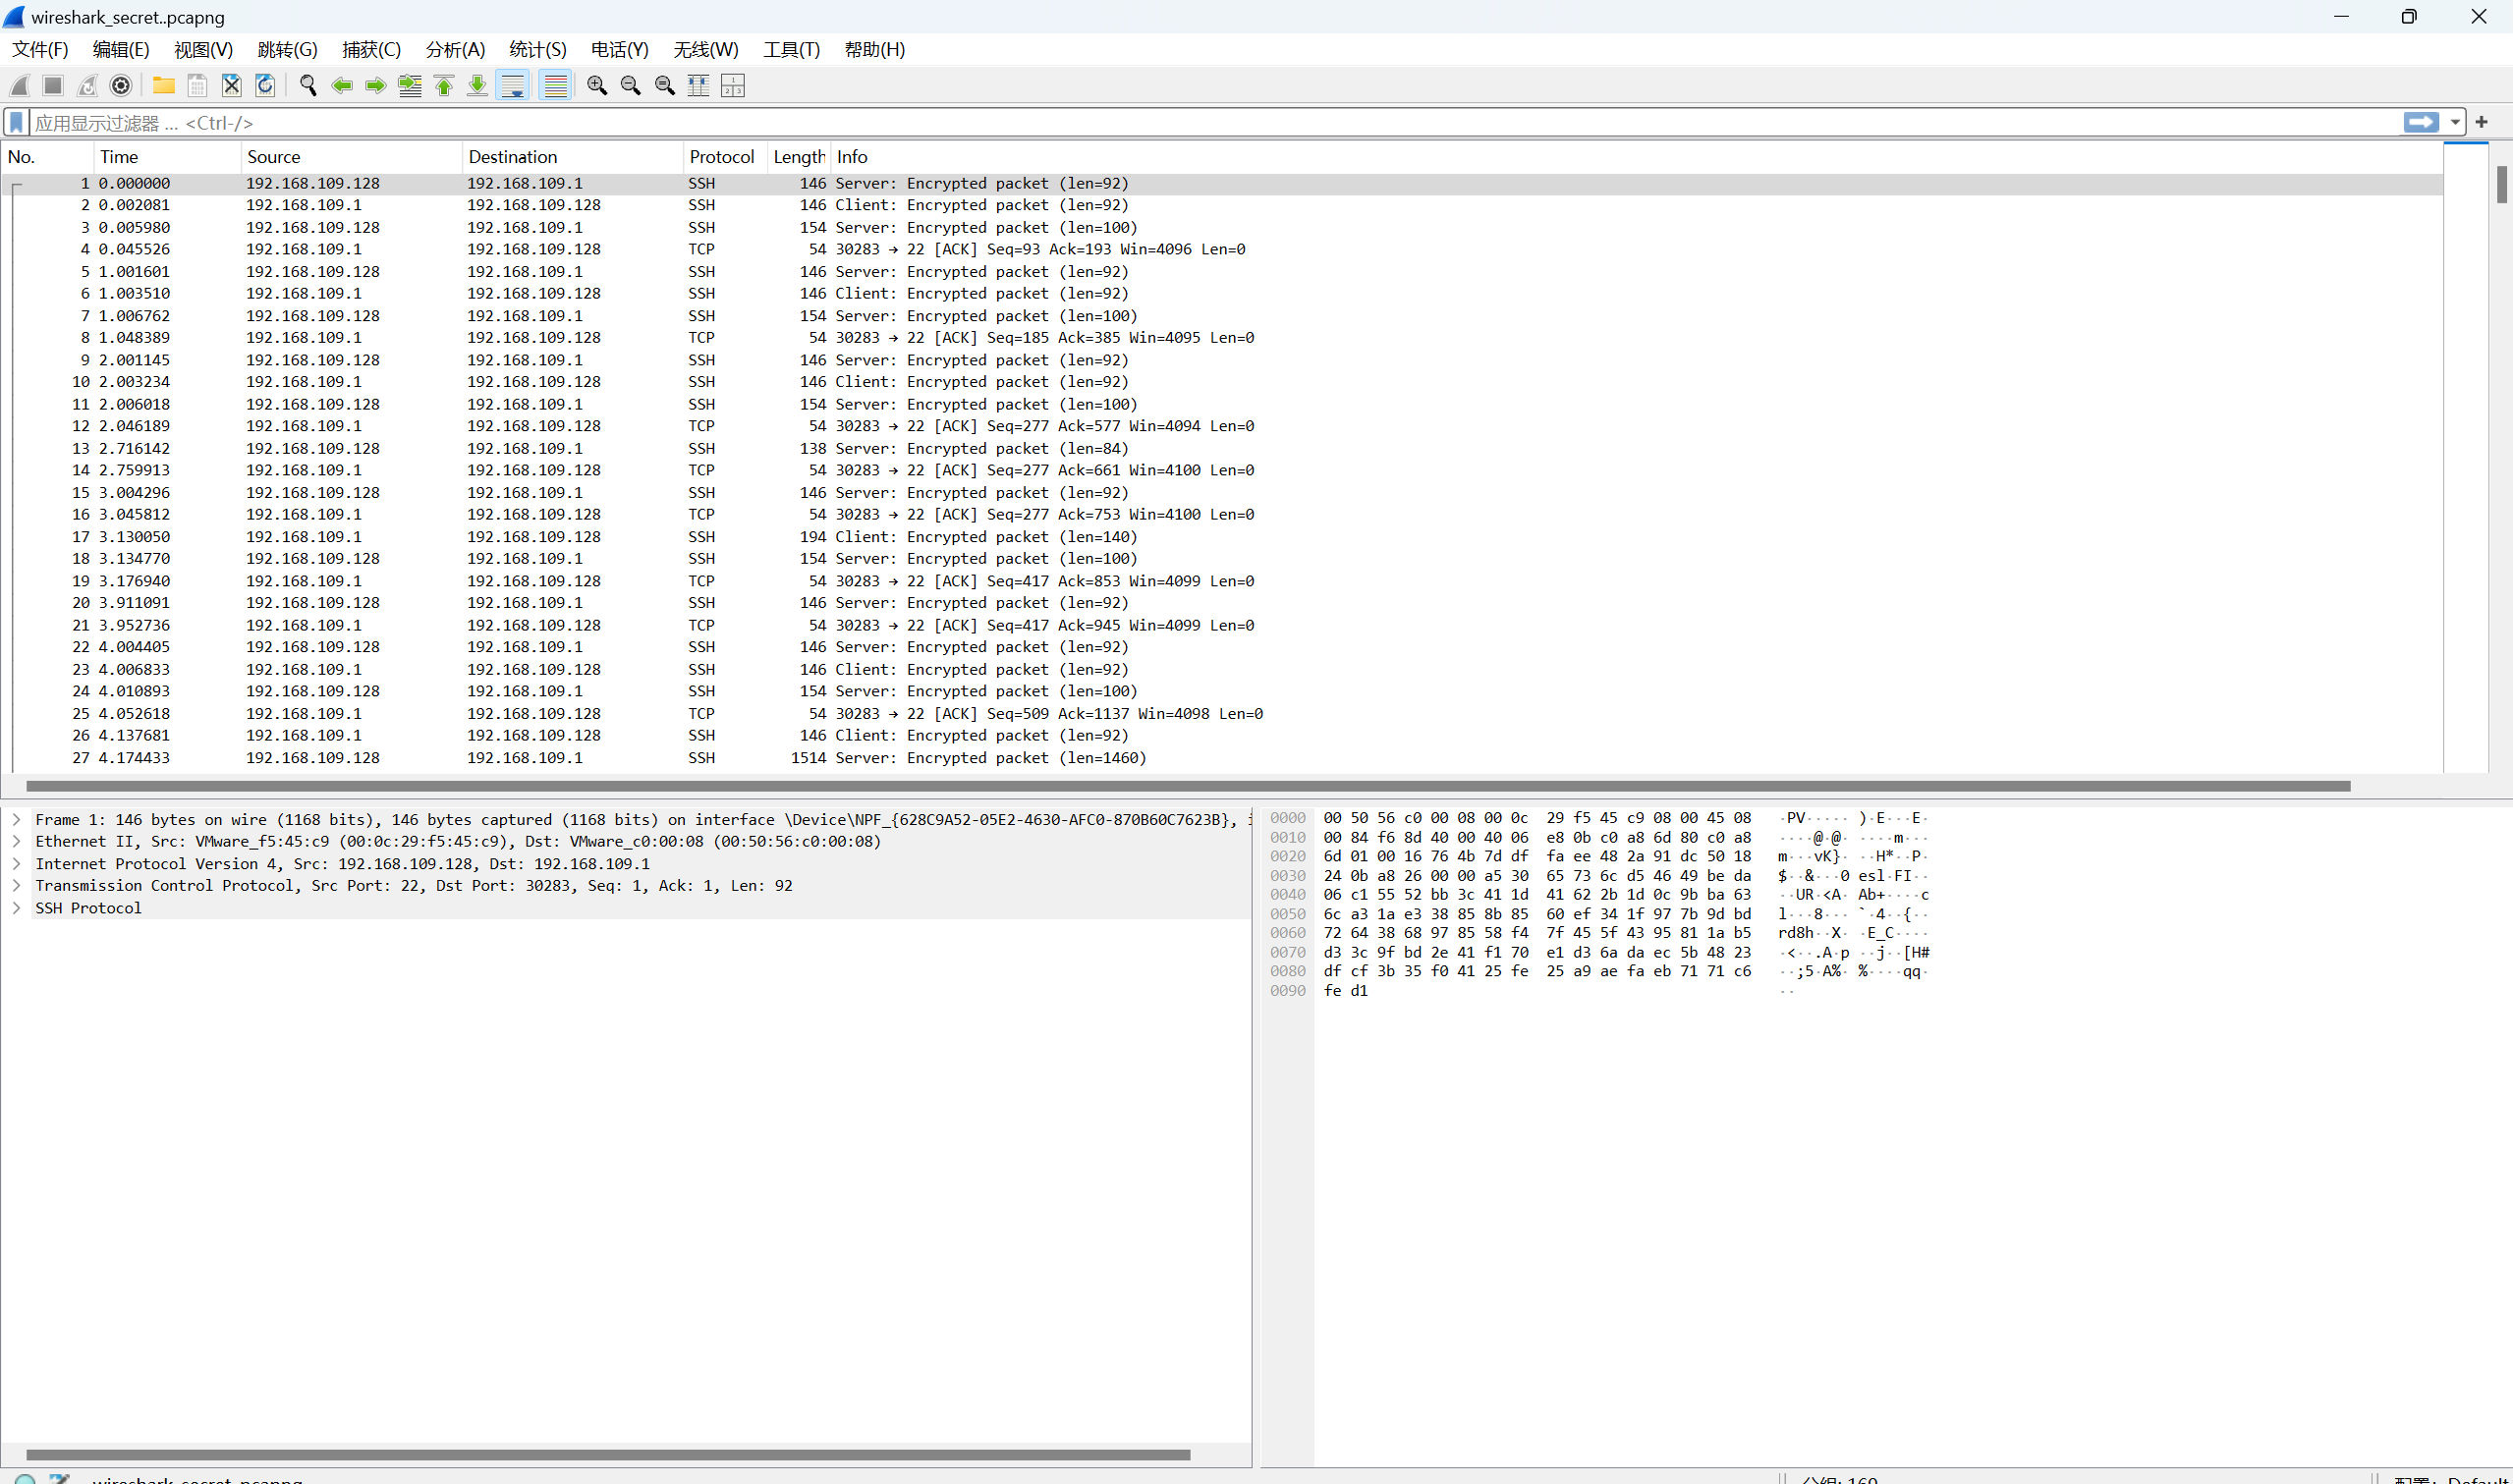
Task: Save the capture file using toolbar icon
Action: pyautogui.click(x=198, y=86)
